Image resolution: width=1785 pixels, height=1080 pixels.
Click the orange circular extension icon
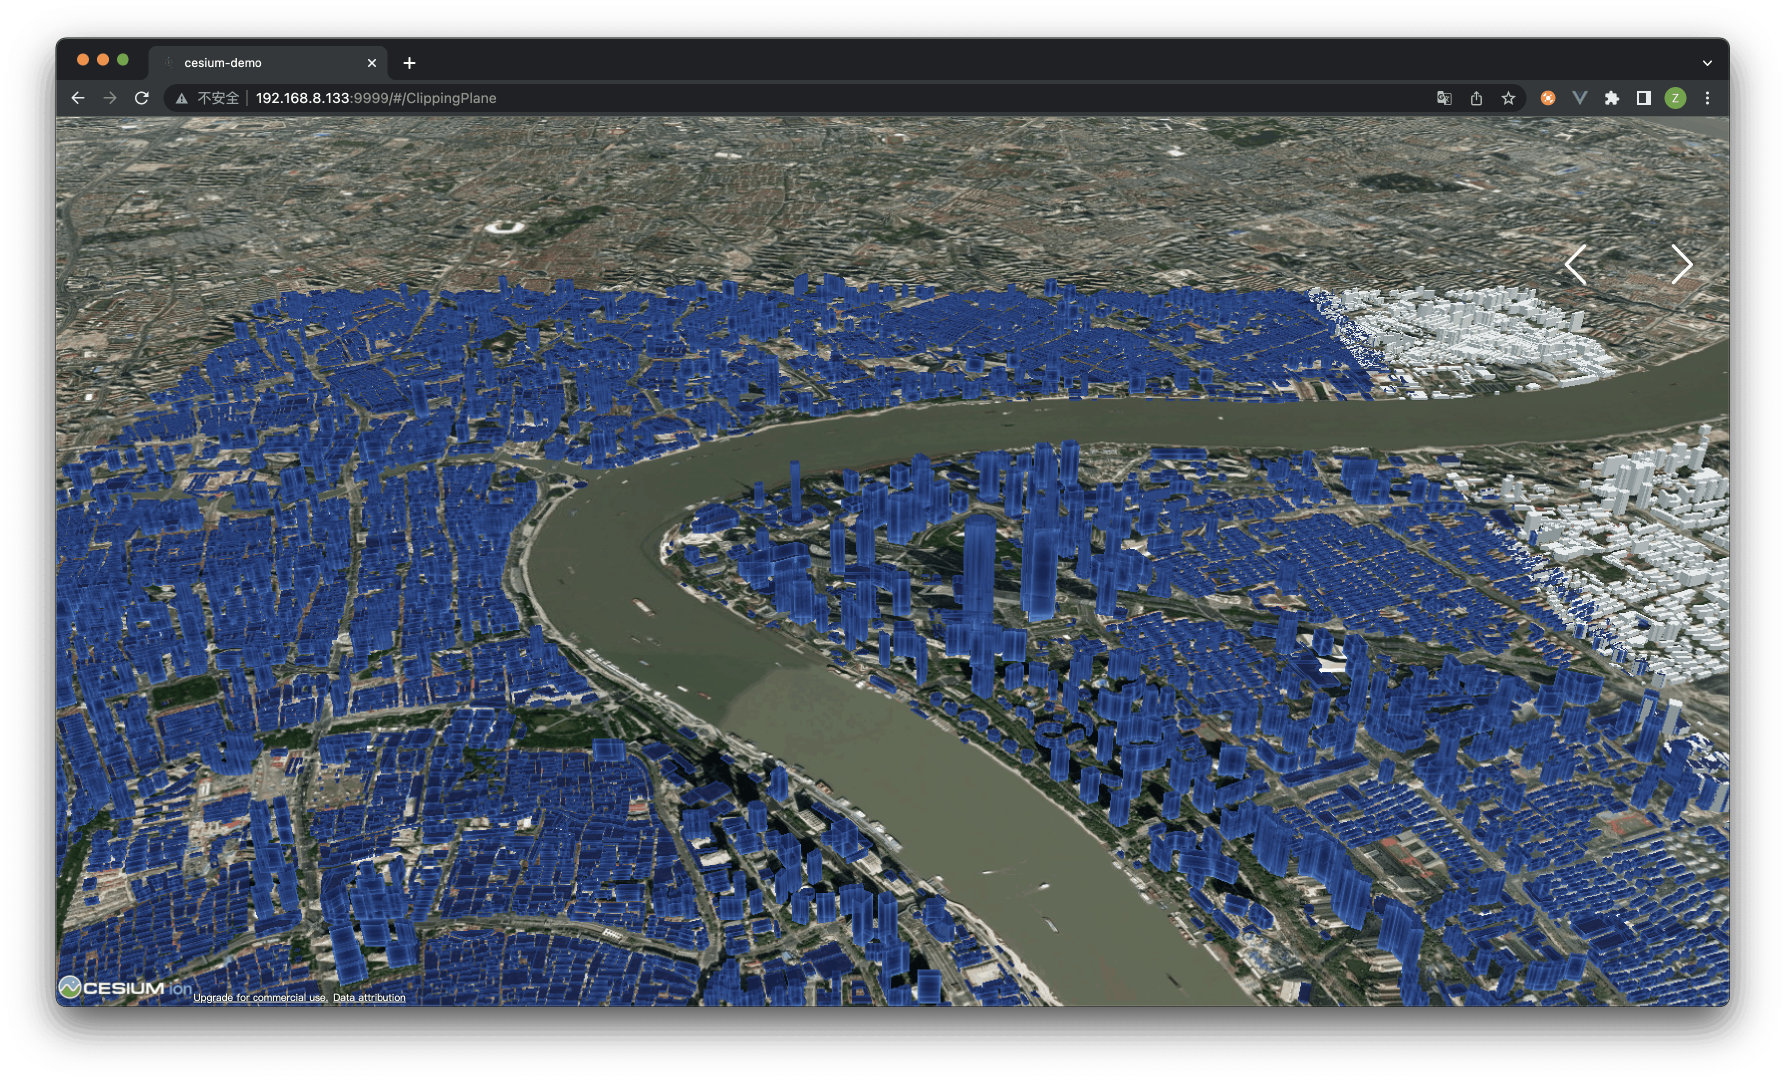(x=1547, y=98)
